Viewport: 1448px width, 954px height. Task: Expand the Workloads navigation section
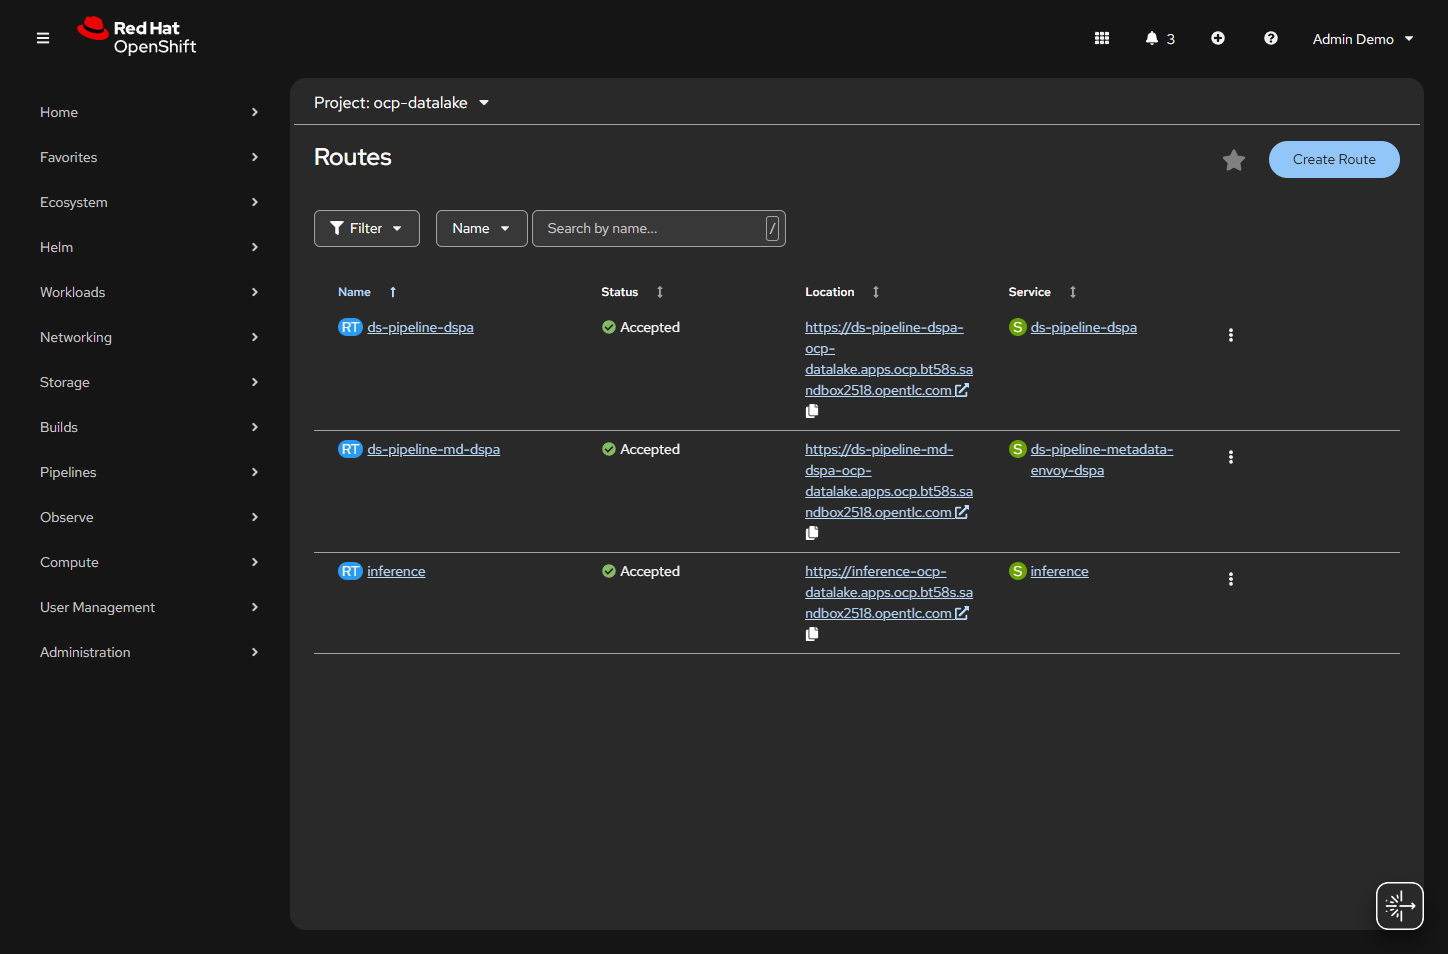coord(149,292)
